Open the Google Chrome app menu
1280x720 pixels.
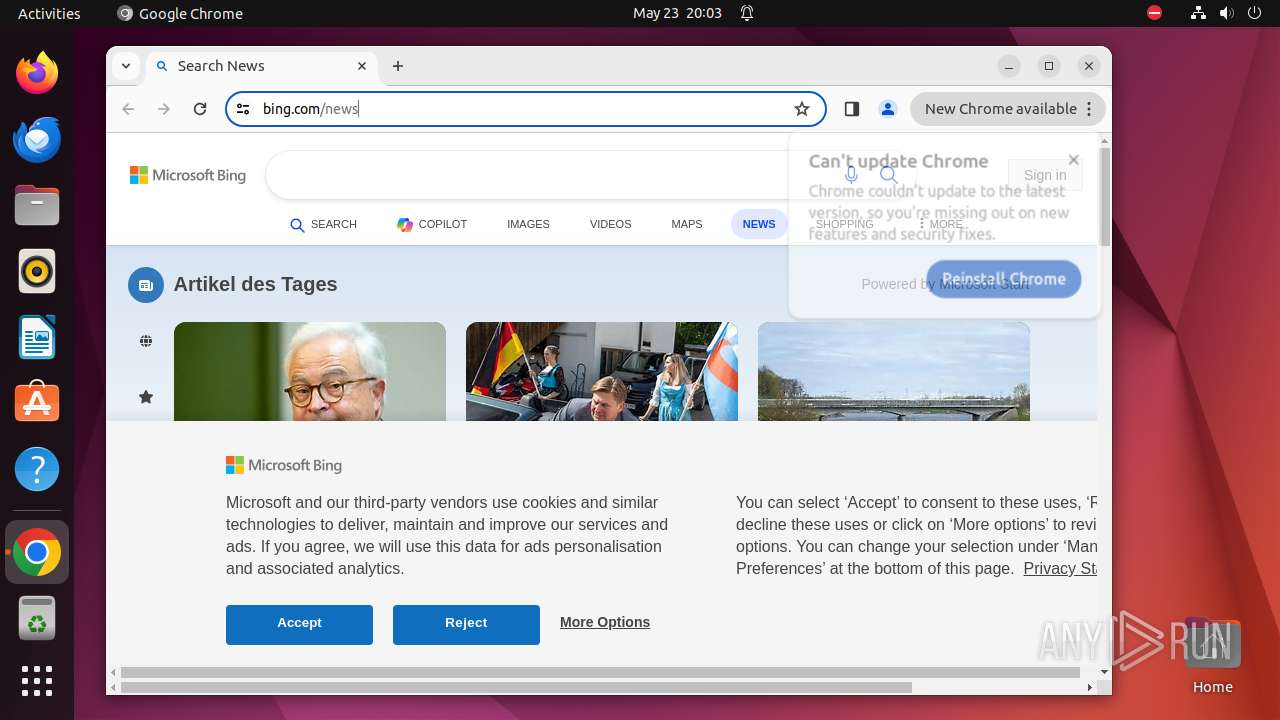click(180, 13)
